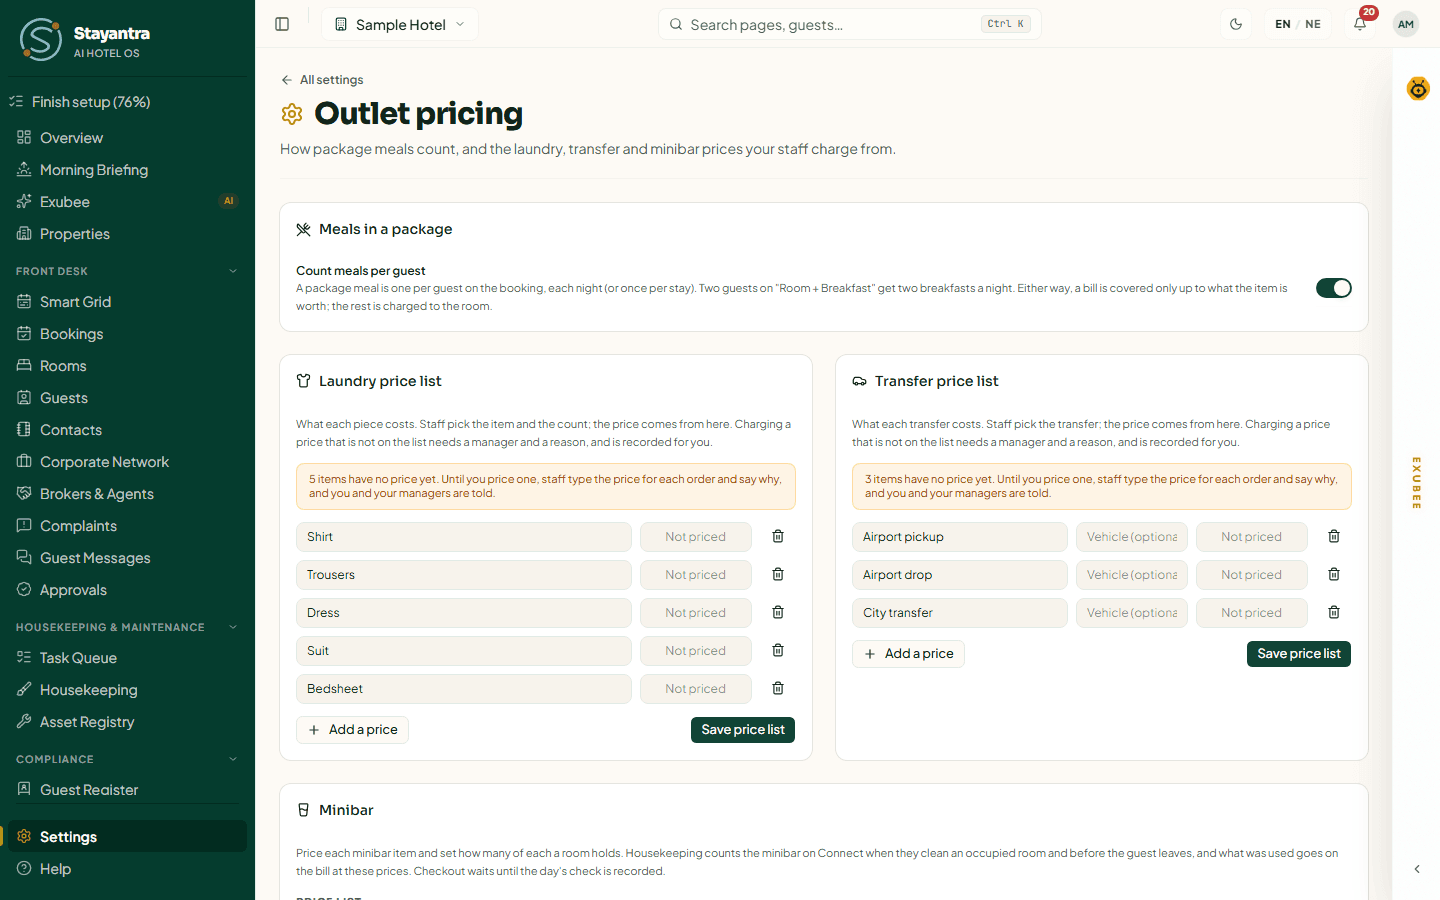Switch to dark mode moon icon
The width and height of the screenshot is (1440, 900).
(1236, 24)
